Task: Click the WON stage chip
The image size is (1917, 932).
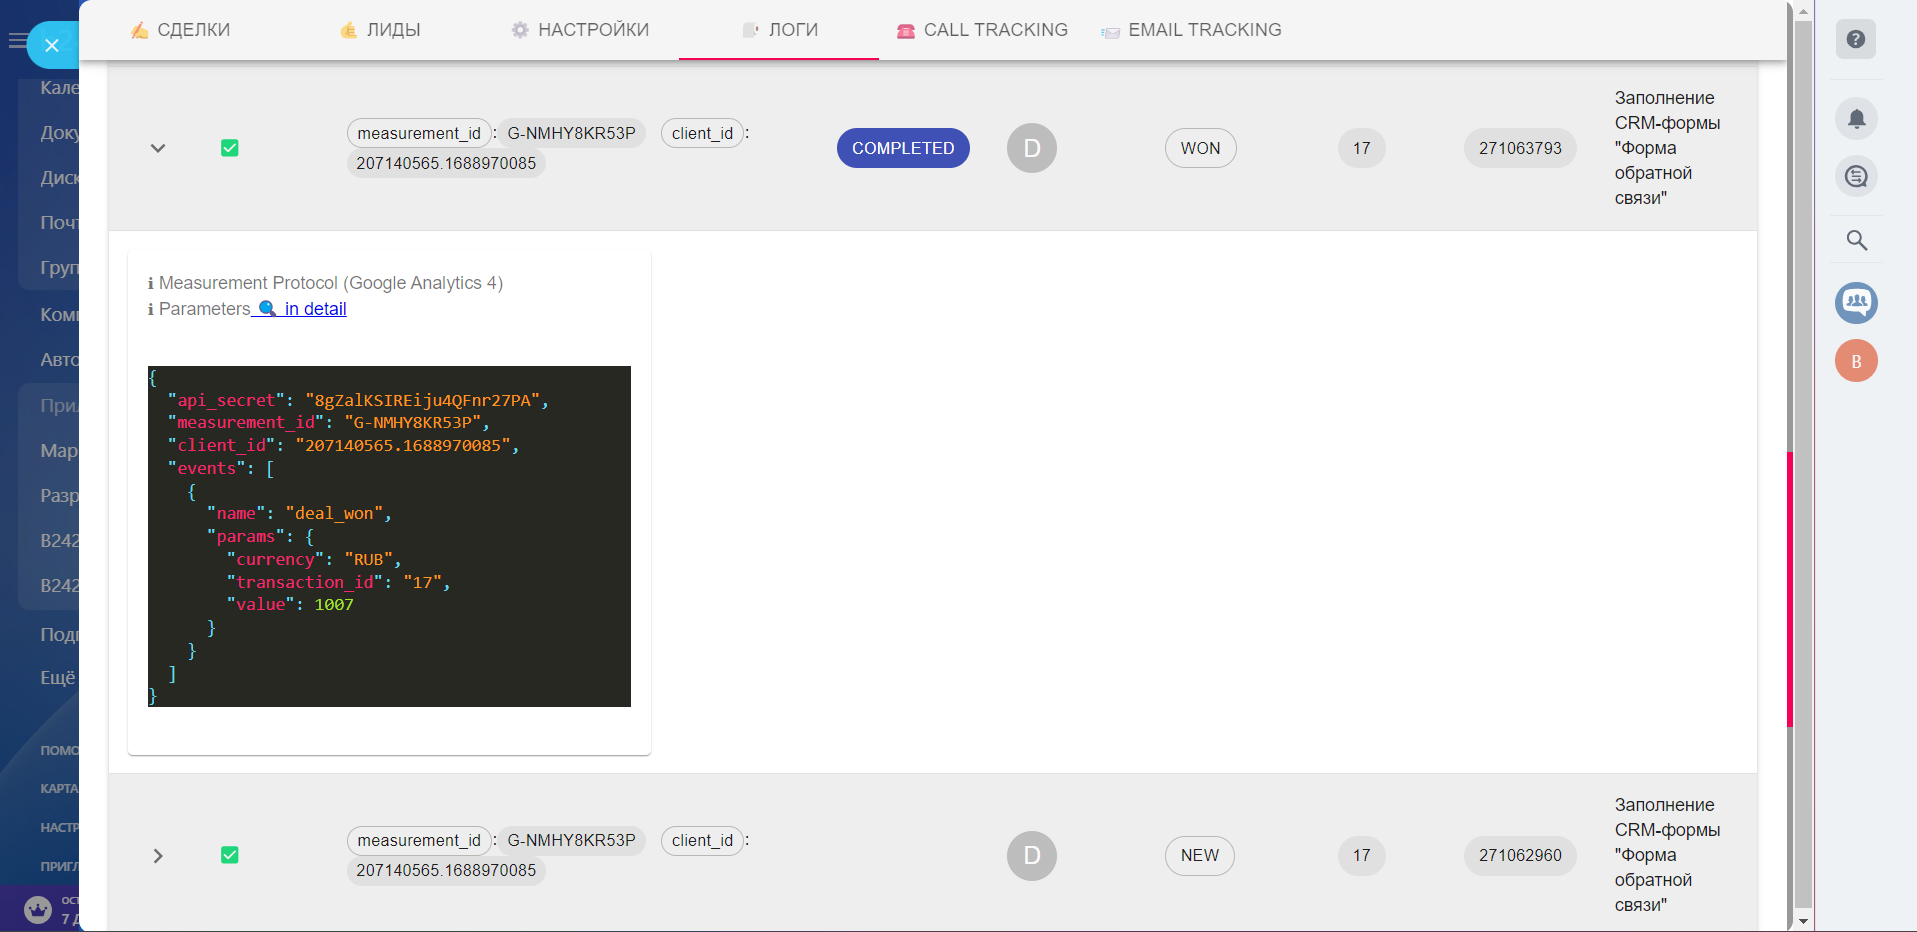Action: (1200, 148)
